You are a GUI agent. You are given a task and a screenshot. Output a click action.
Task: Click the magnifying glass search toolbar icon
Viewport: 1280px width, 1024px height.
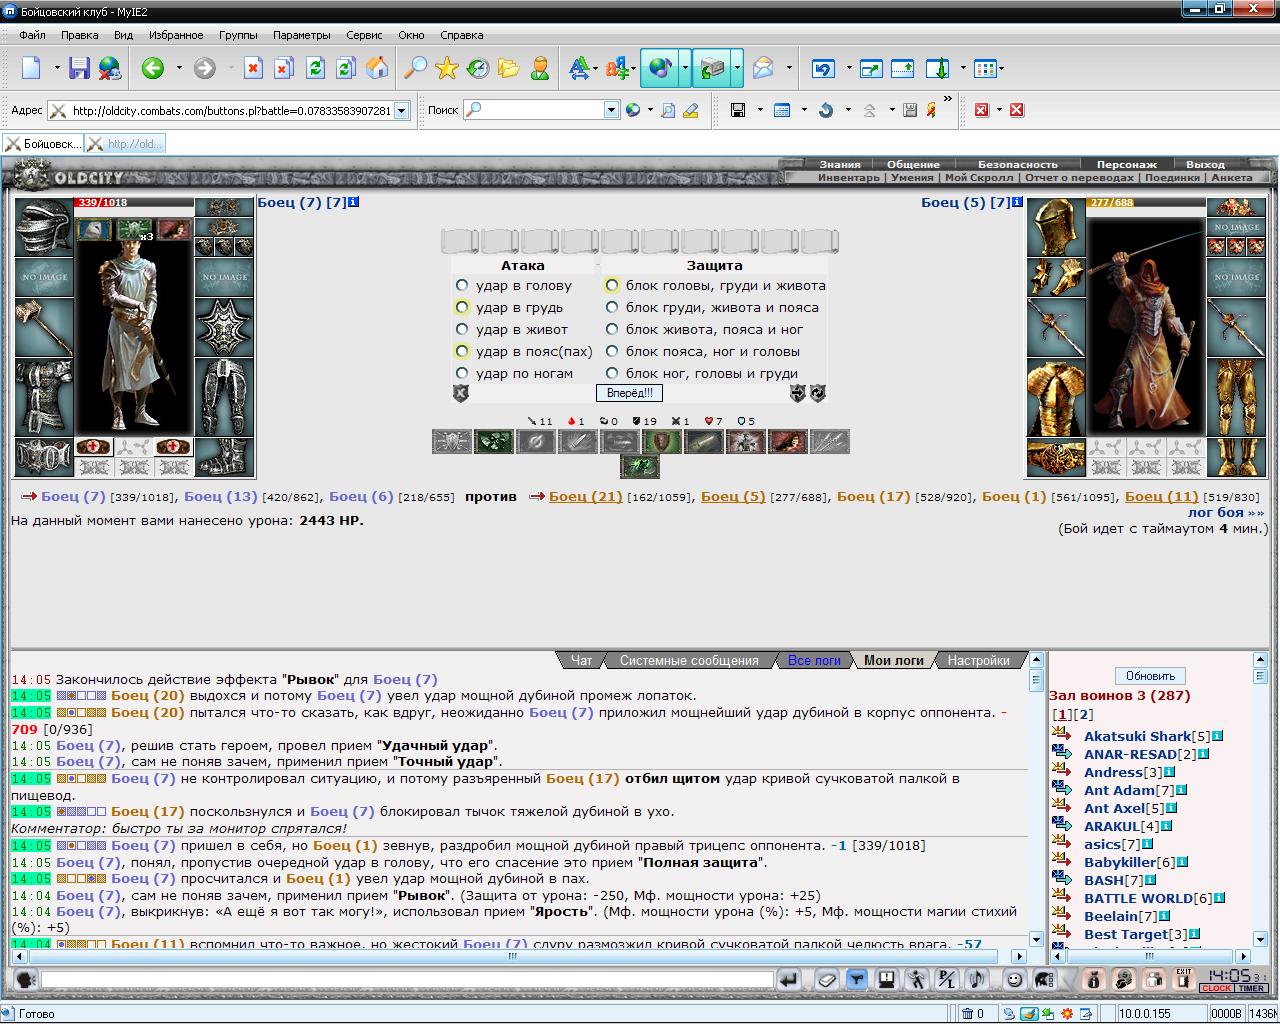coord(414,68)
